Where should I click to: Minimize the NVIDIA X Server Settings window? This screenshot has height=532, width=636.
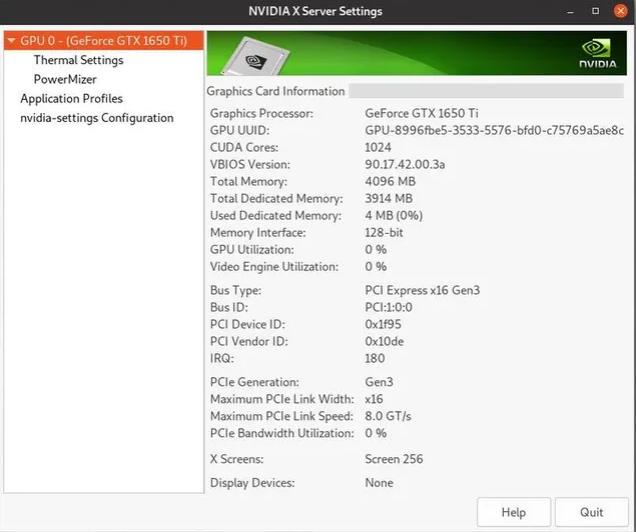570,12
